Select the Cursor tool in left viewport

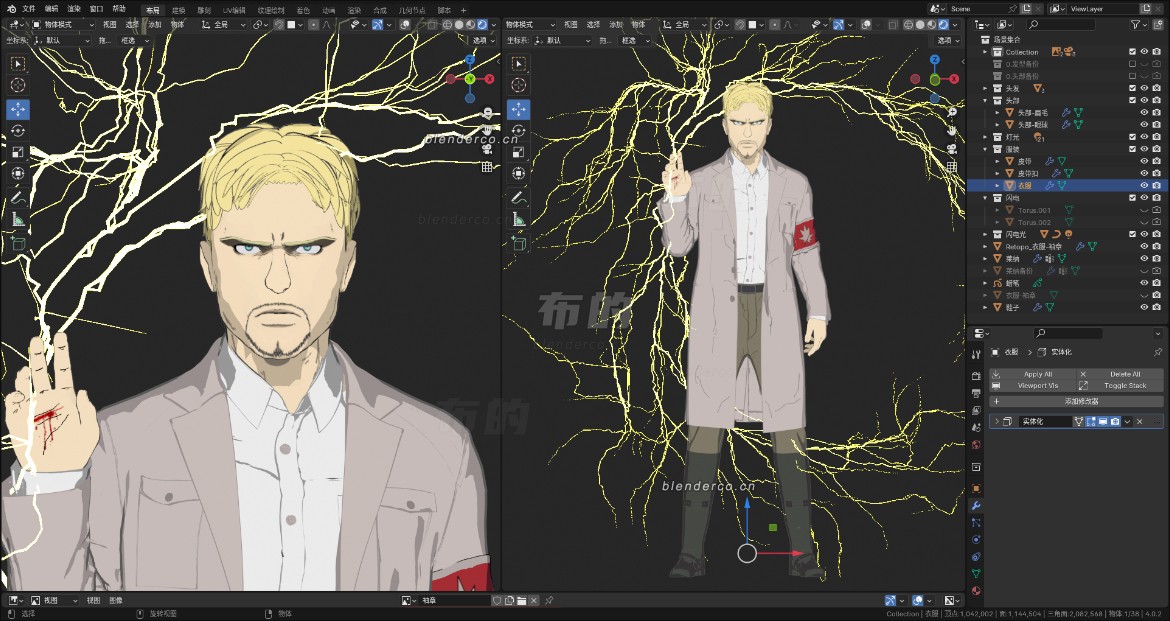pos(18,85)
